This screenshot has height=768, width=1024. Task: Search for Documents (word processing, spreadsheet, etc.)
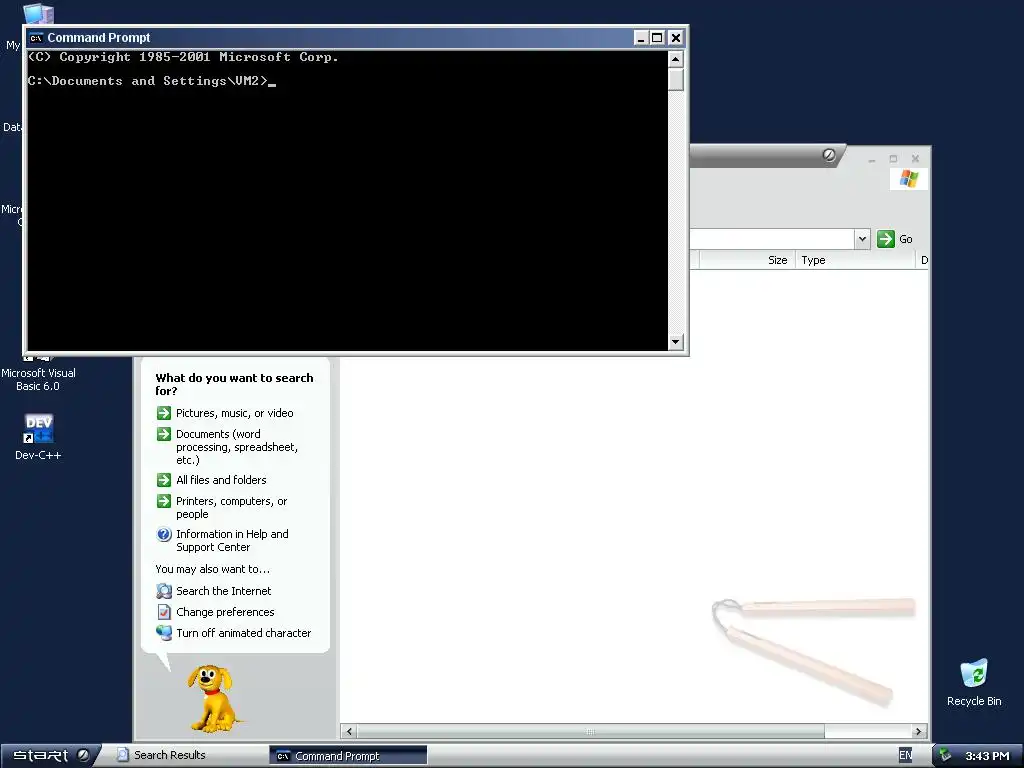237,447
